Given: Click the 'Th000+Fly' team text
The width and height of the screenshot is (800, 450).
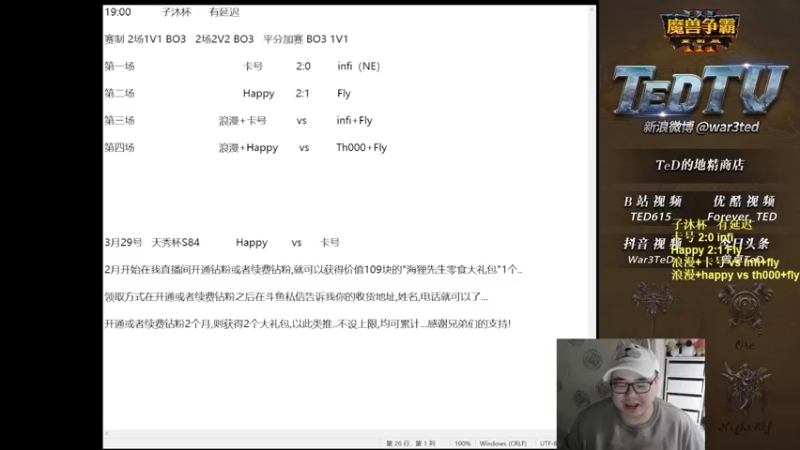Looking at the screenshot, I should pyautogui.click(x=361, y=147).
